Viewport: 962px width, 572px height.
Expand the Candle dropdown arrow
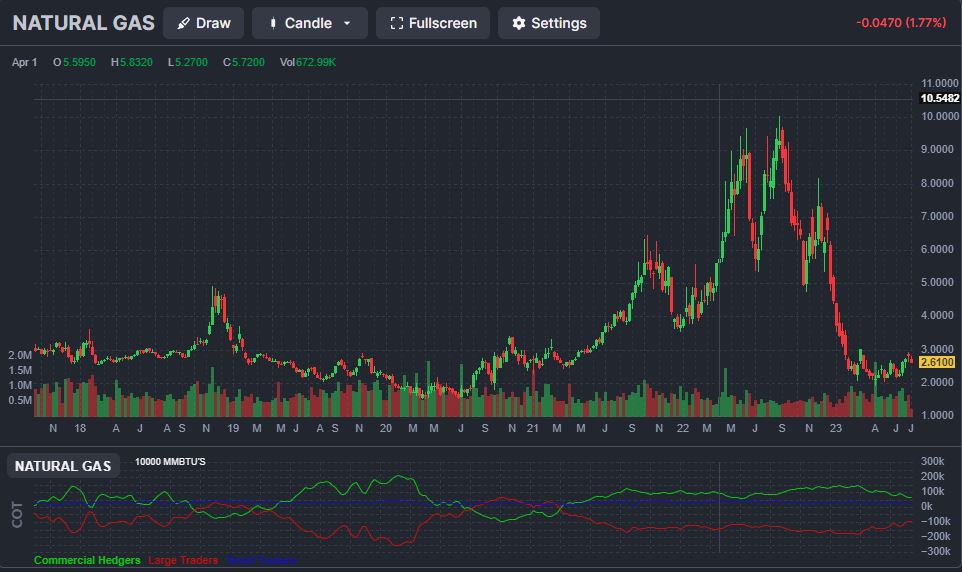coord(347,23)
